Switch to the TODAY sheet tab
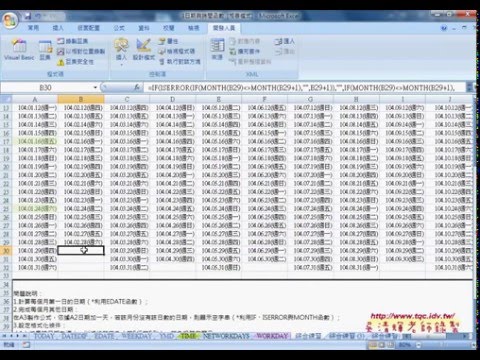 tap(44, 336)
